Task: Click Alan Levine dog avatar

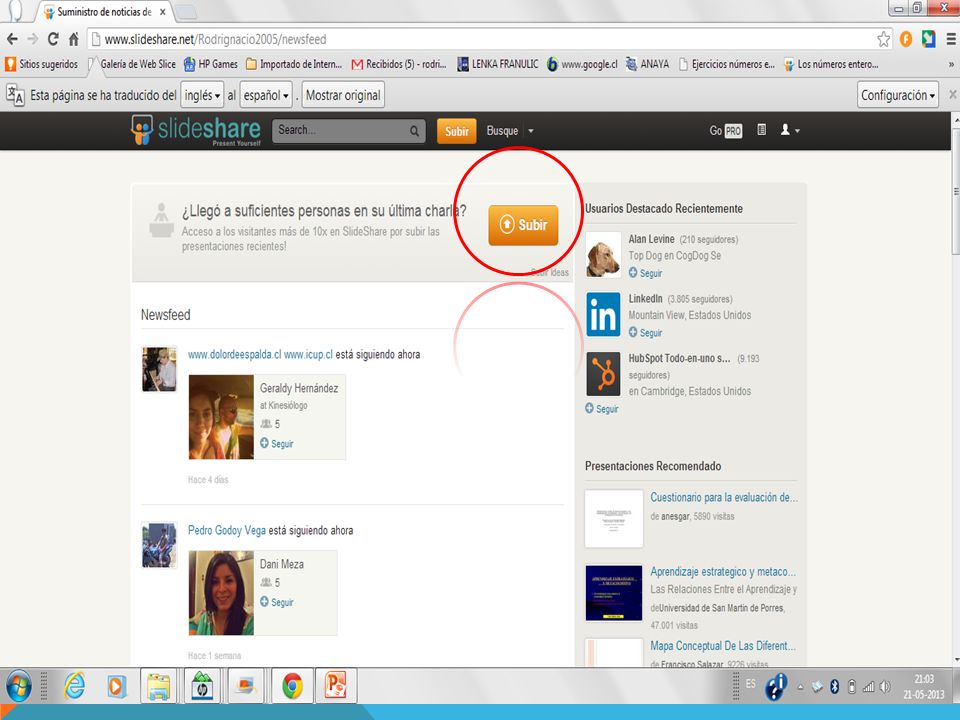Action: [603, 255]
